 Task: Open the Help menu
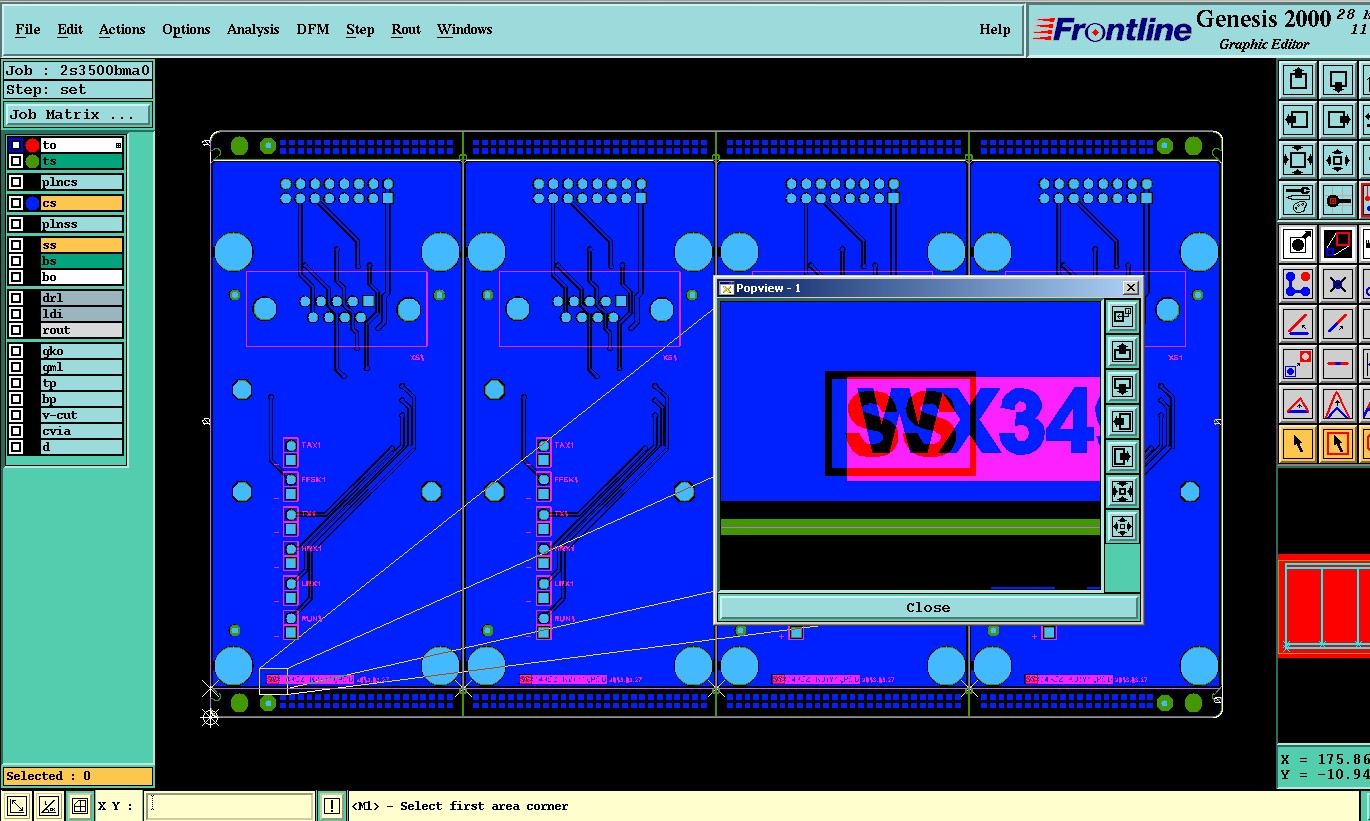pos(995,29)
